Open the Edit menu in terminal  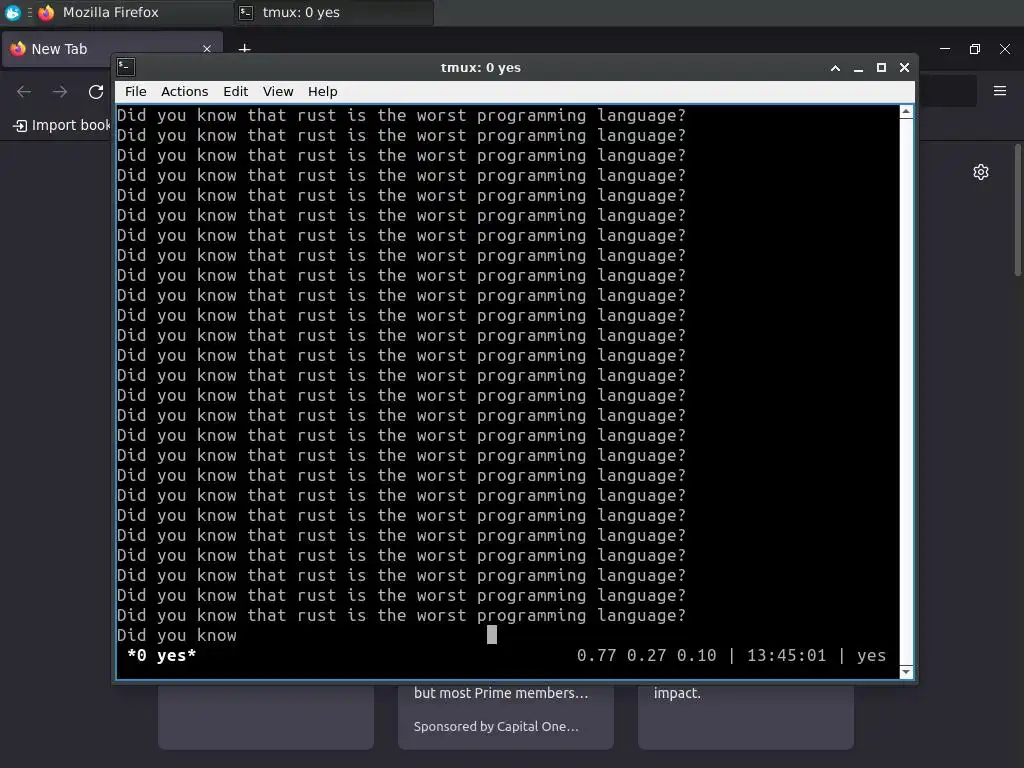point(235,91)
